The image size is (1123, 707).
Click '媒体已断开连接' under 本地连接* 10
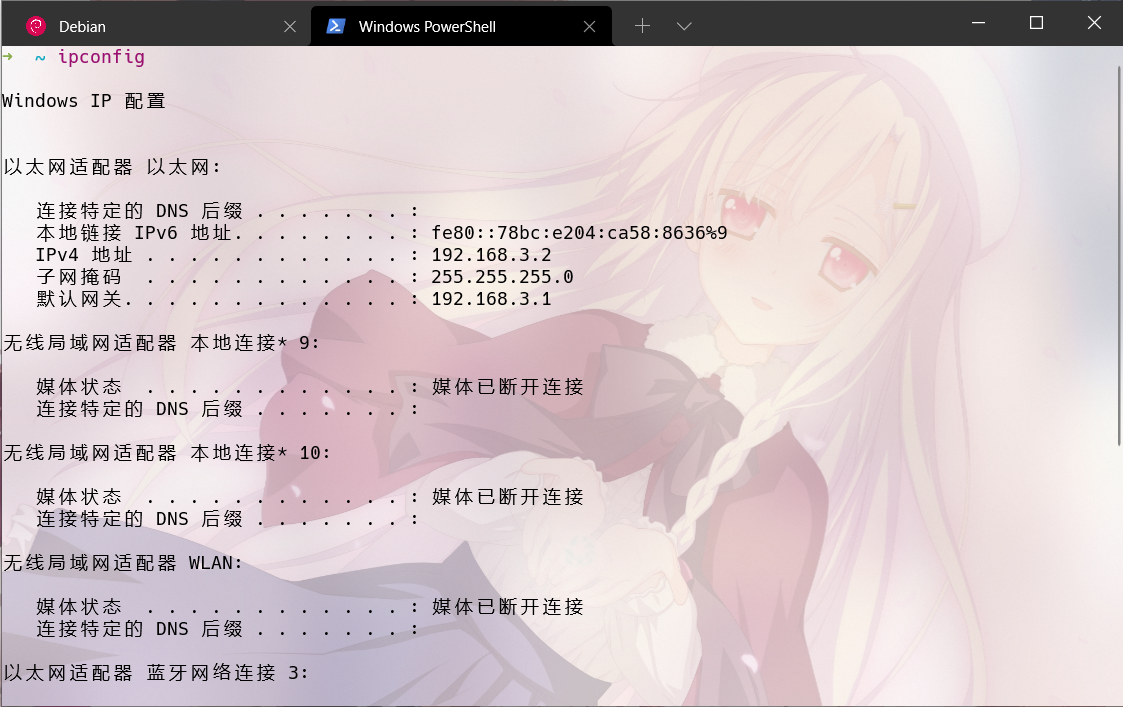tap(508, 497)
